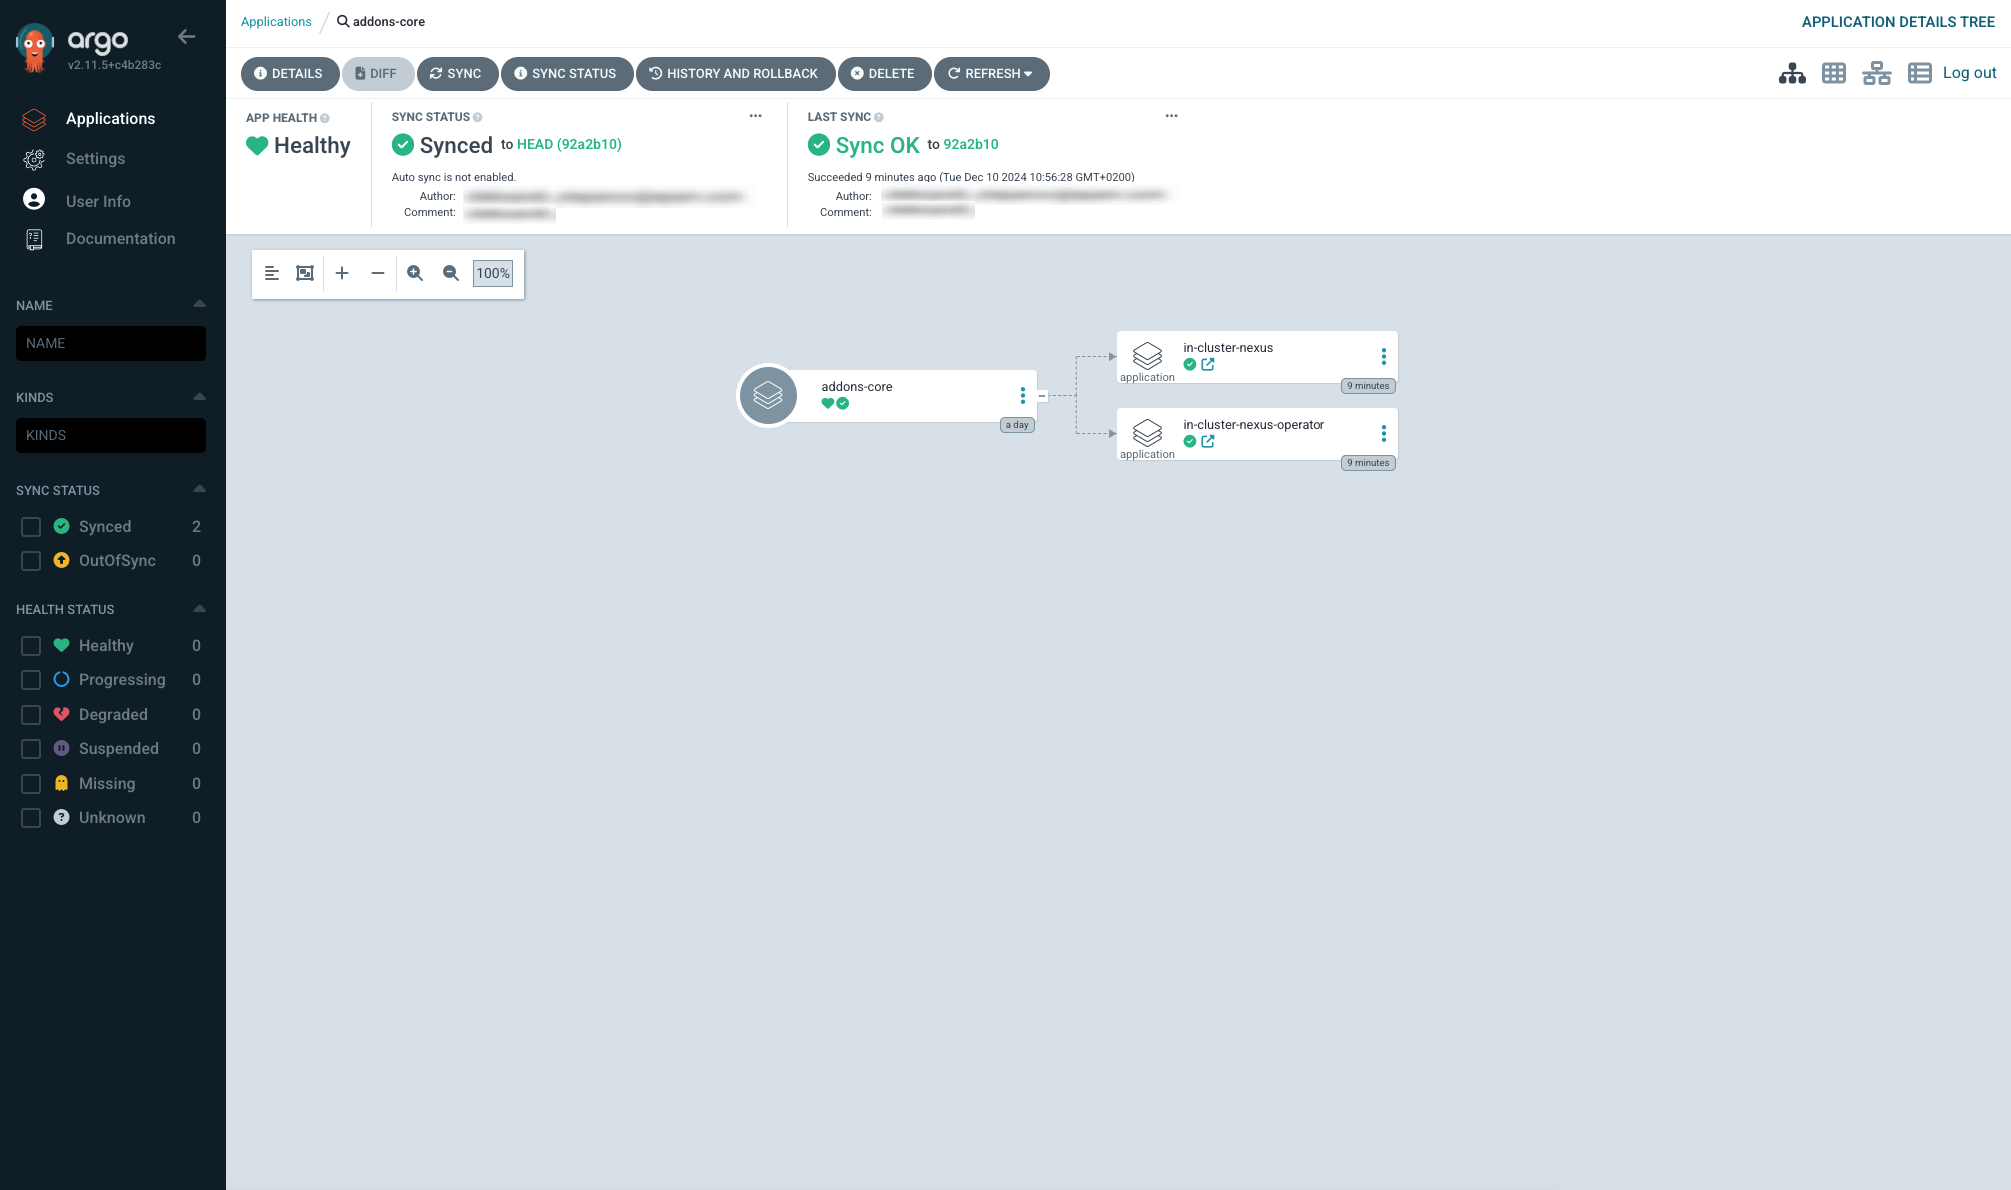Expand the KINDS filter section
This screenshot has height=1190, width=2011.
[198, 395]
